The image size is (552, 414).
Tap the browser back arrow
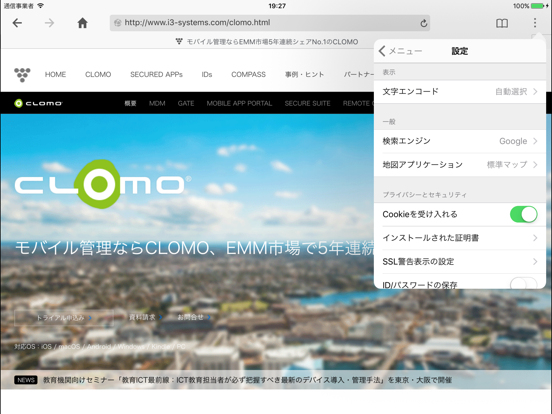click(x=17, y=23)
